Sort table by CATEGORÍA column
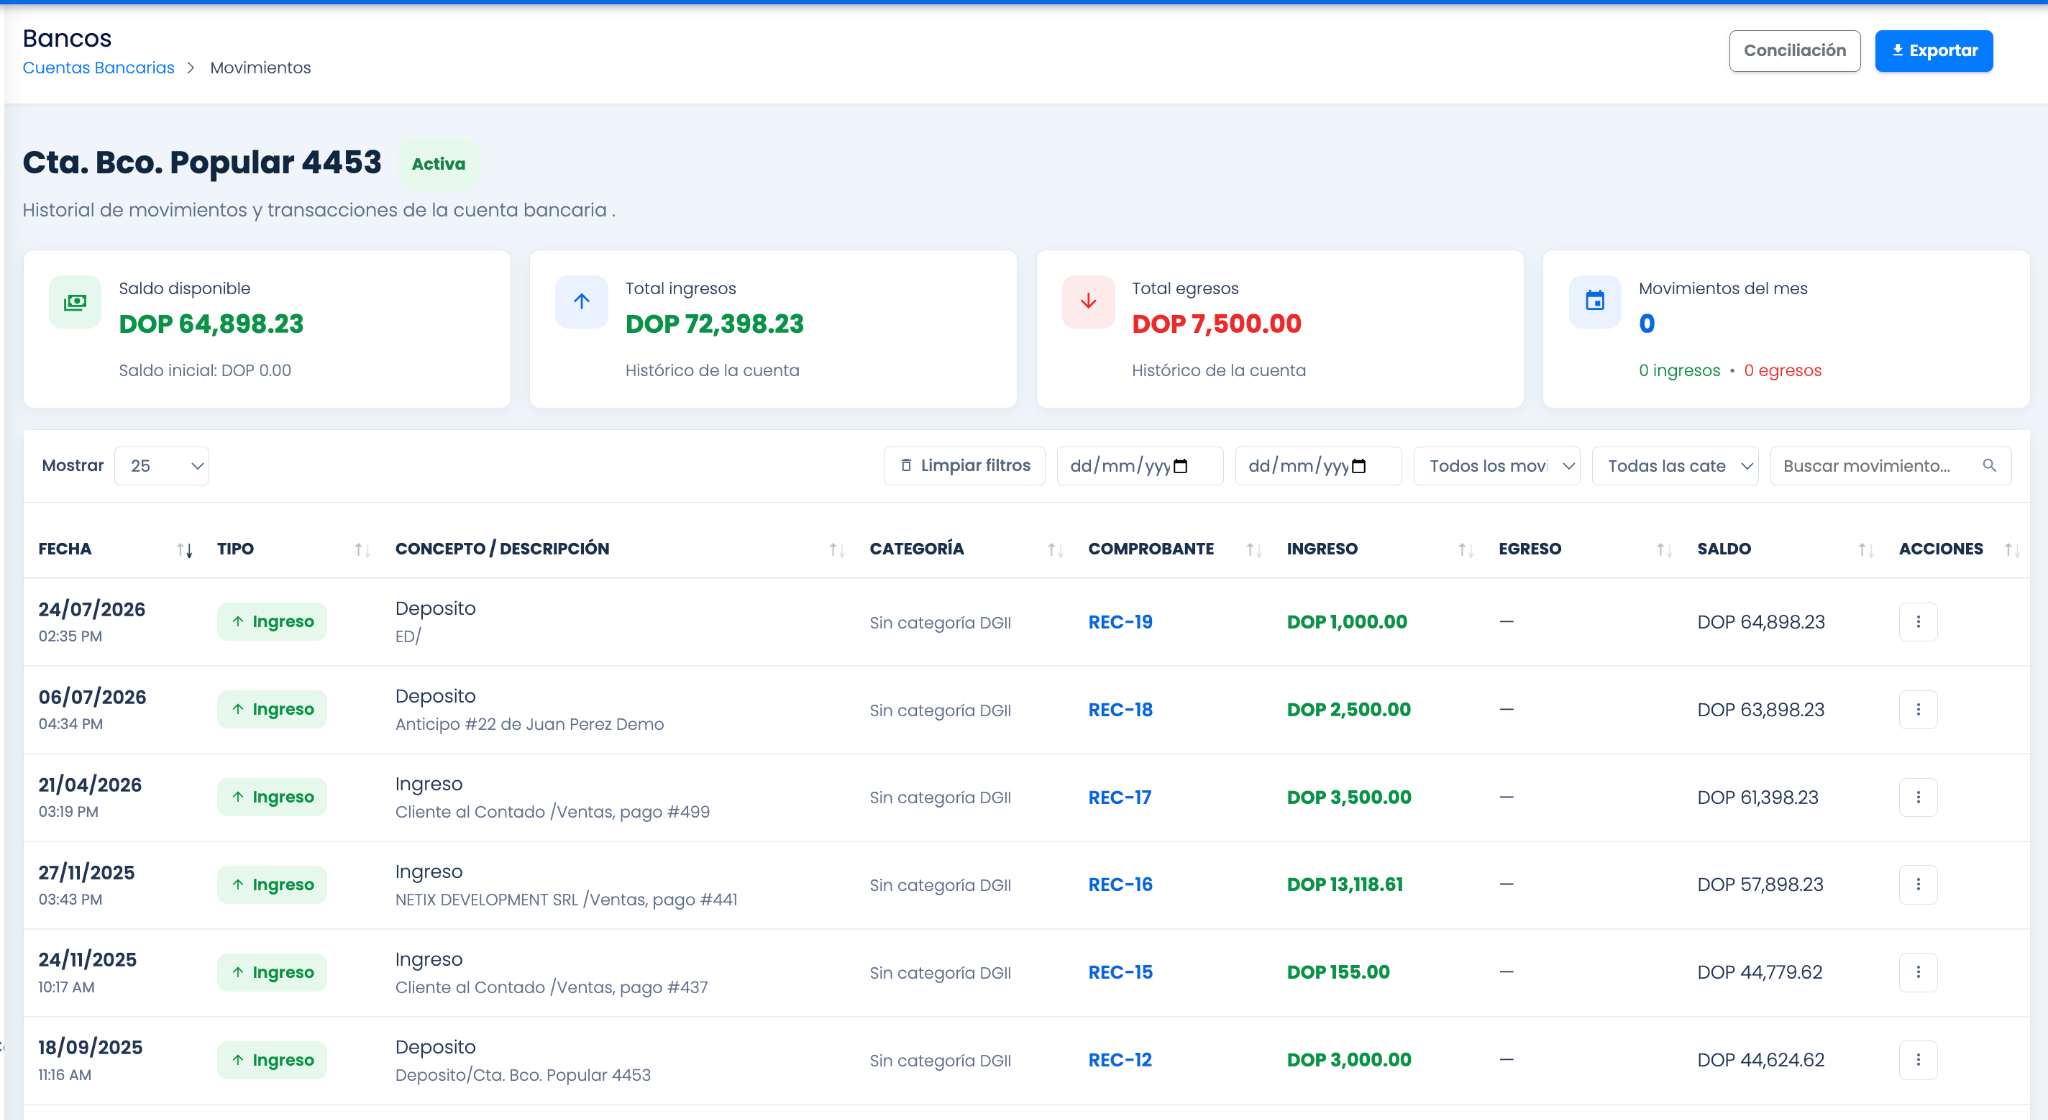Screen dimensions: 2048x1120 [x=1055, y=550]
